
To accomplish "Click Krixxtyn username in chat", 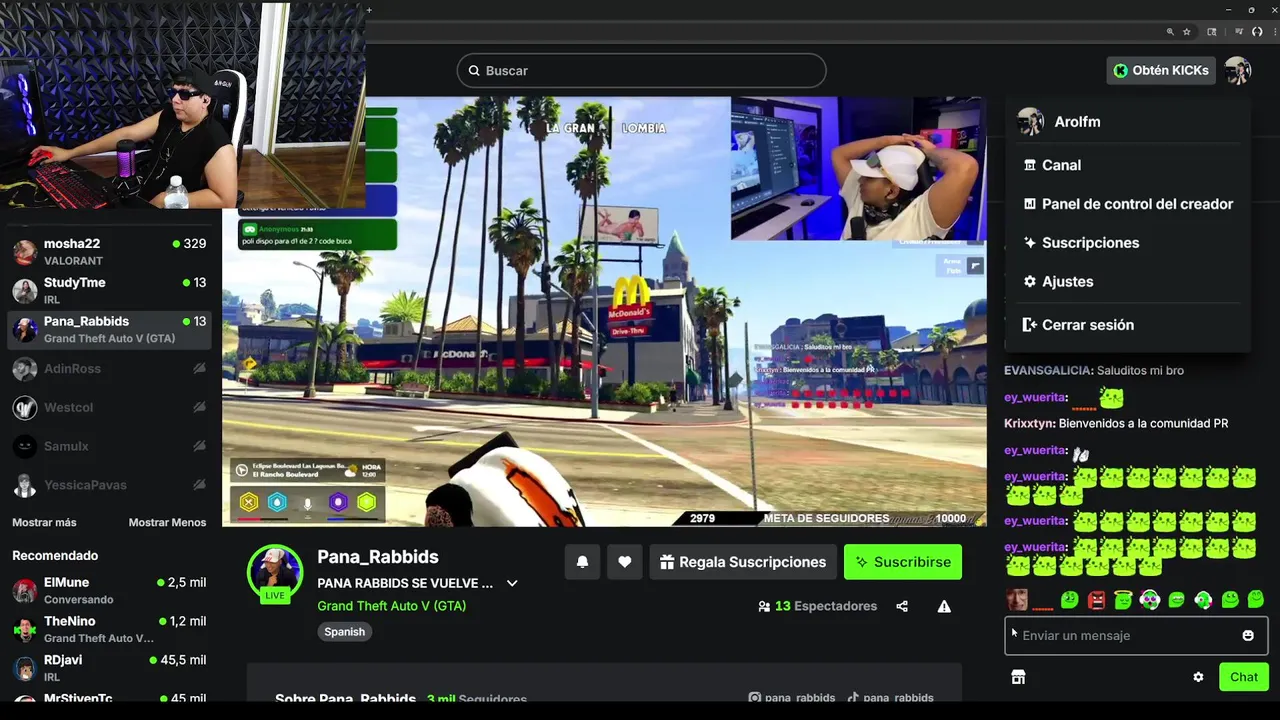I will pyautogui.click(x=1027, y=423).
